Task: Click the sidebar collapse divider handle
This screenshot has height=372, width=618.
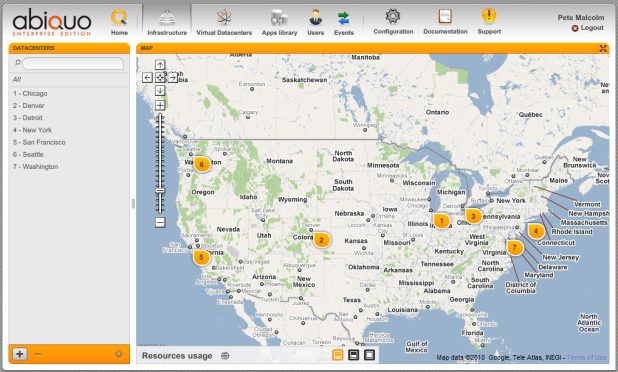Action: pyautogui.click(x=133, y=203)
